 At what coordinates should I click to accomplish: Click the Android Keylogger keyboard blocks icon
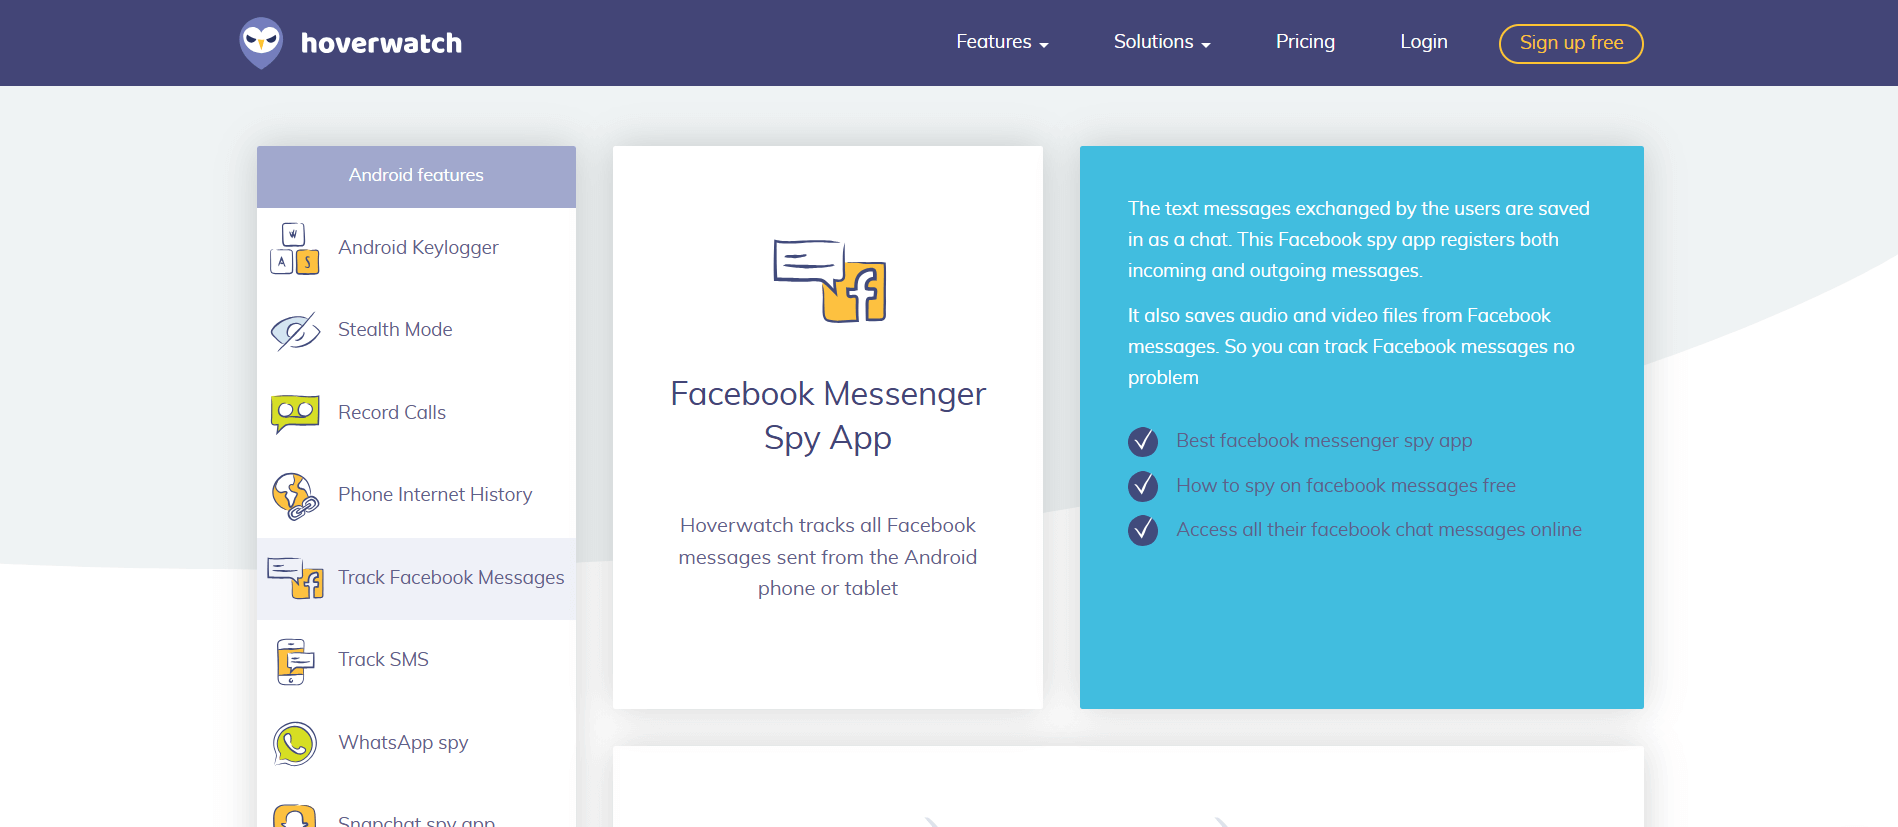(x=294, y=248)
